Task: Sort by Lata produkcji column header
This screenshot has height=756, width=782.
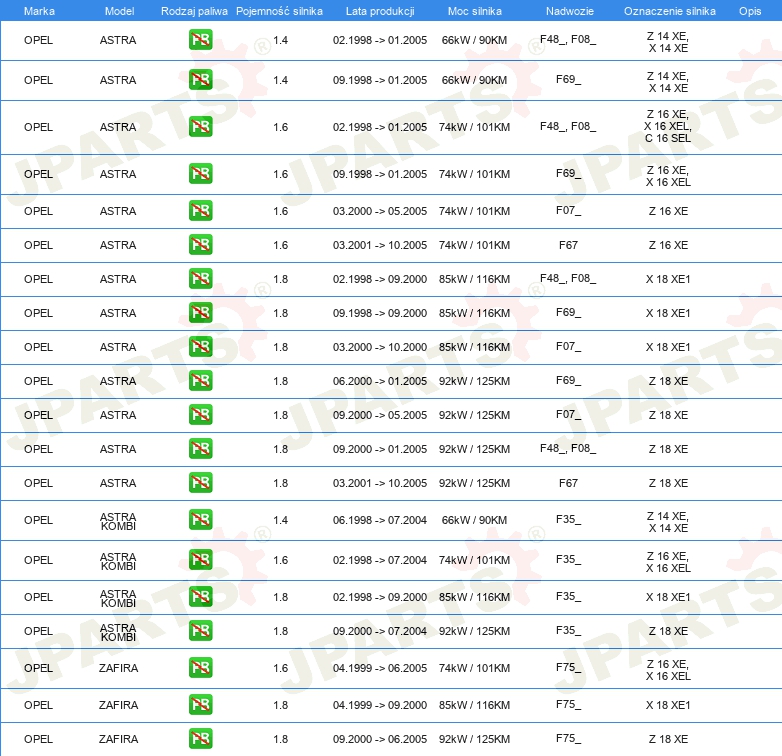Action: pyautogui.click(x=380, y=10)
